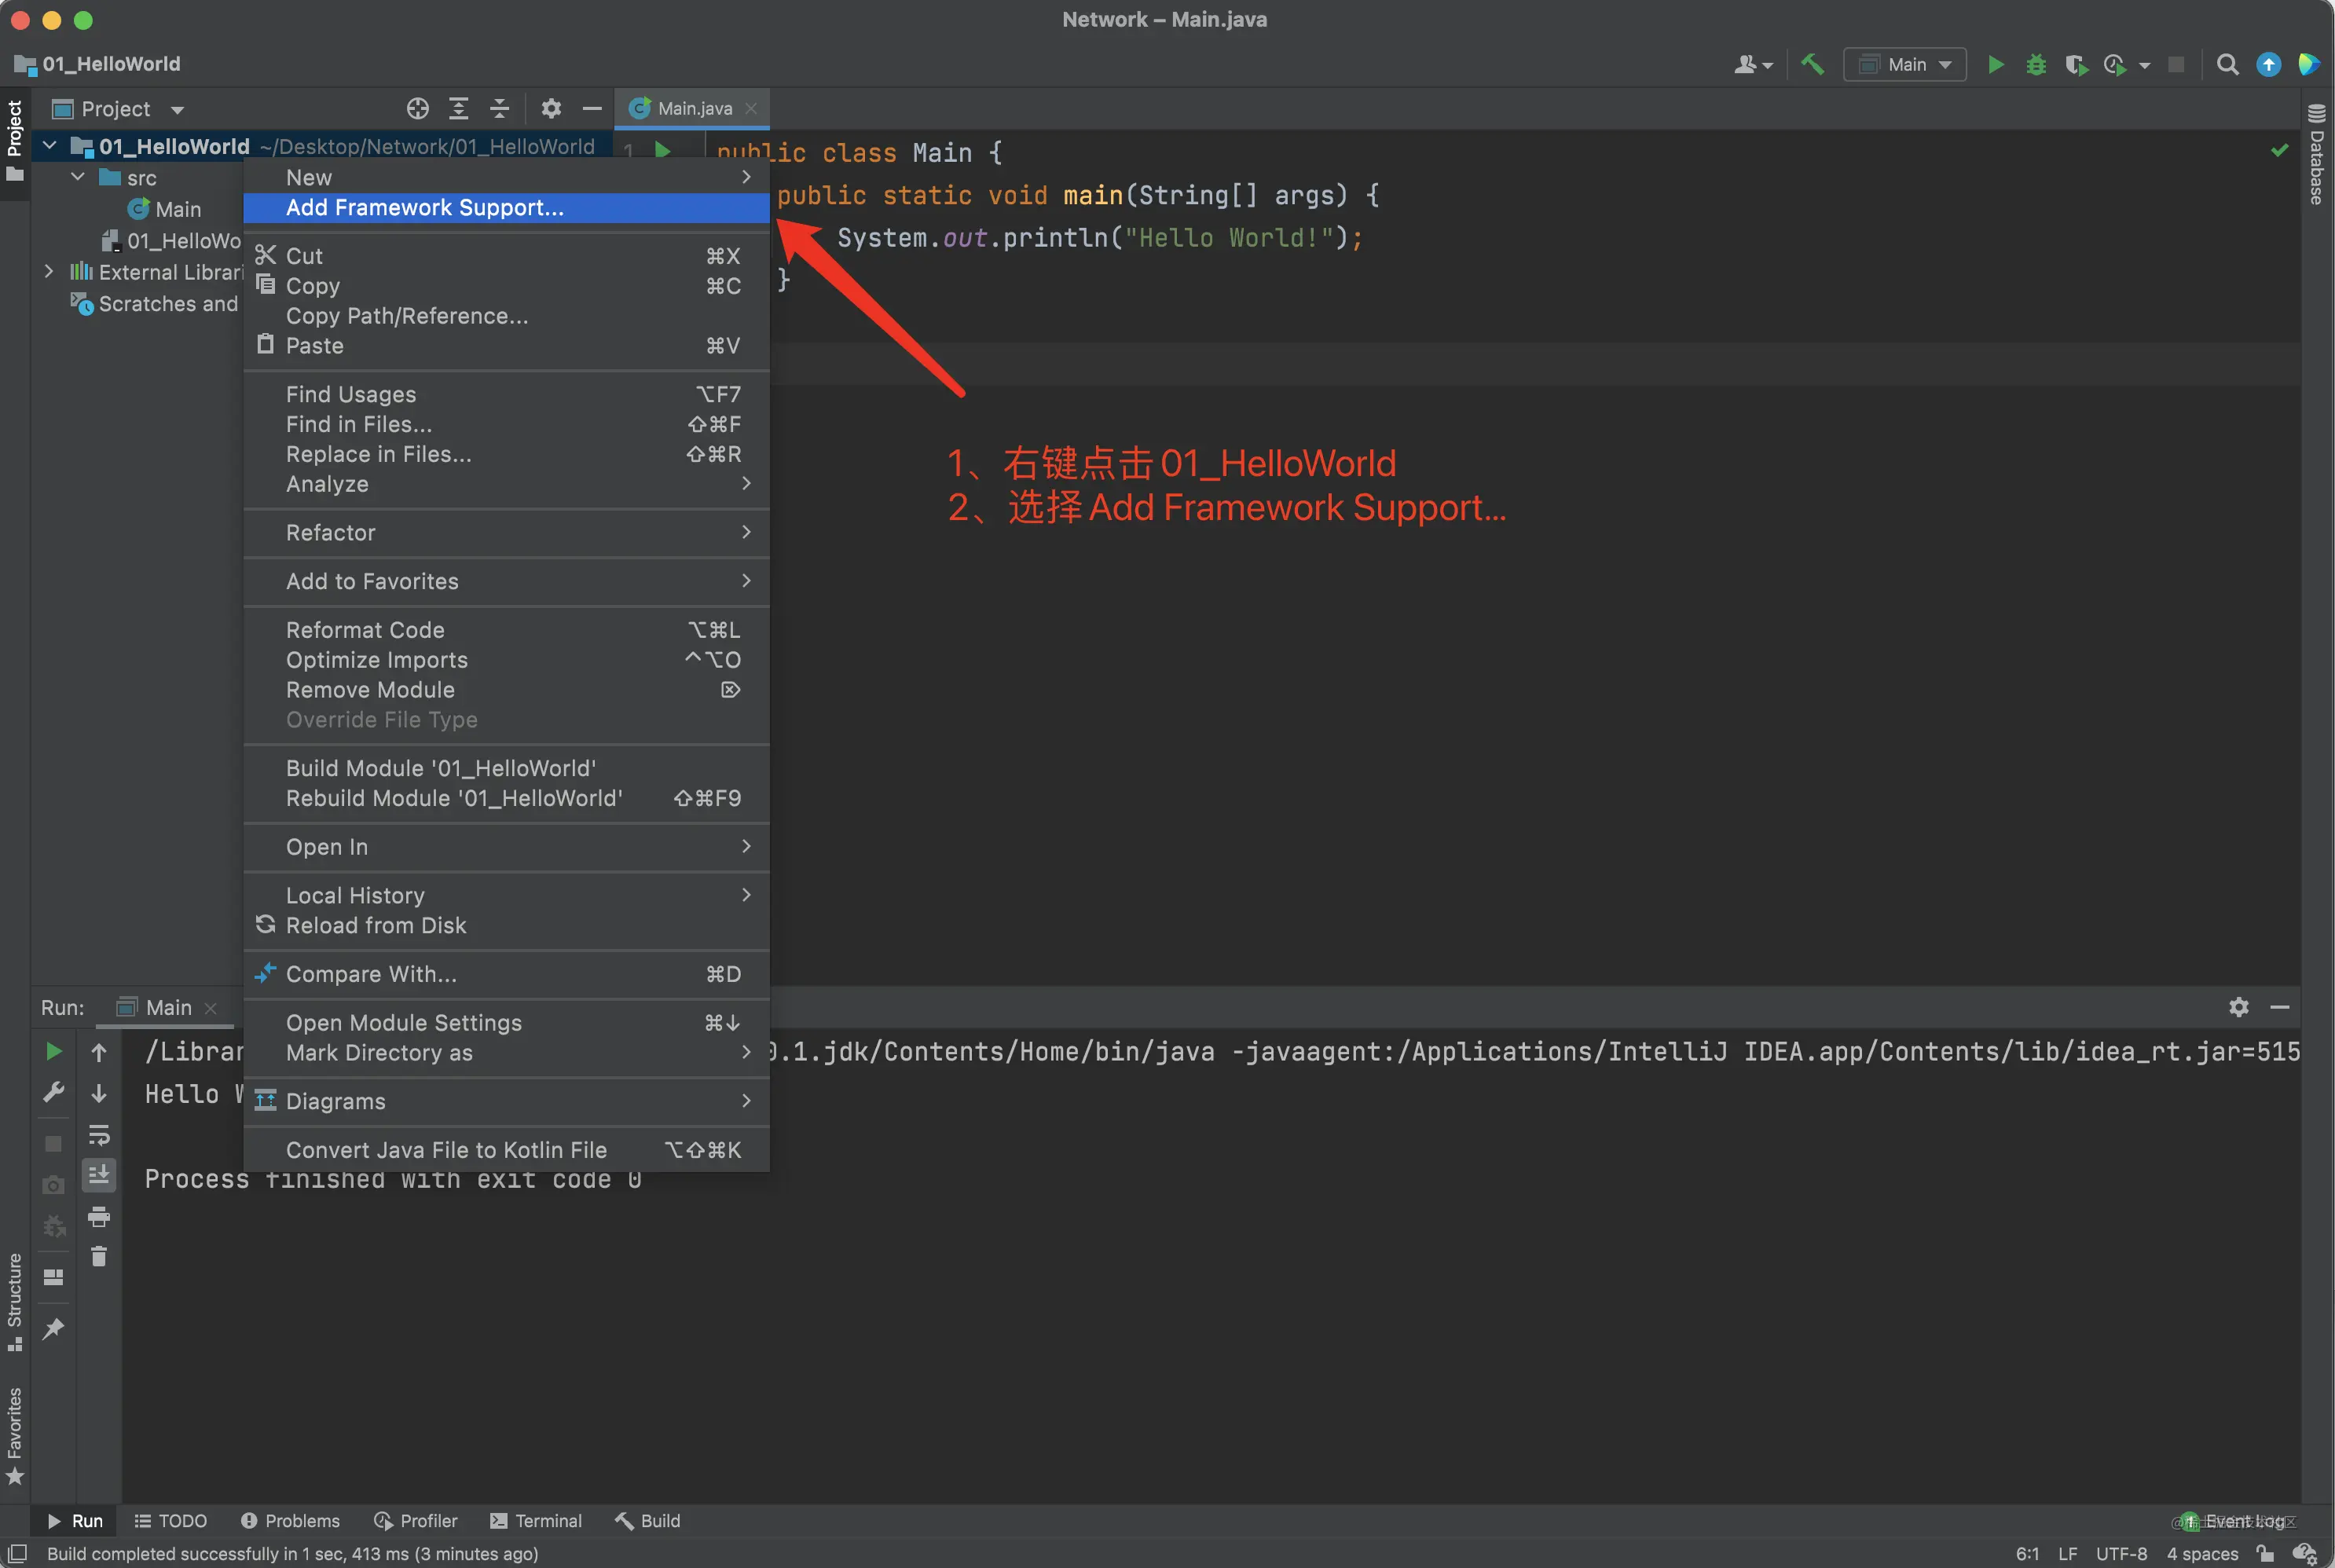Image resolution: width=2335 pixels, height=1568 pixels.
Task: Toggle the Favorites tool window sidebar button
Action: [15, 1436]
